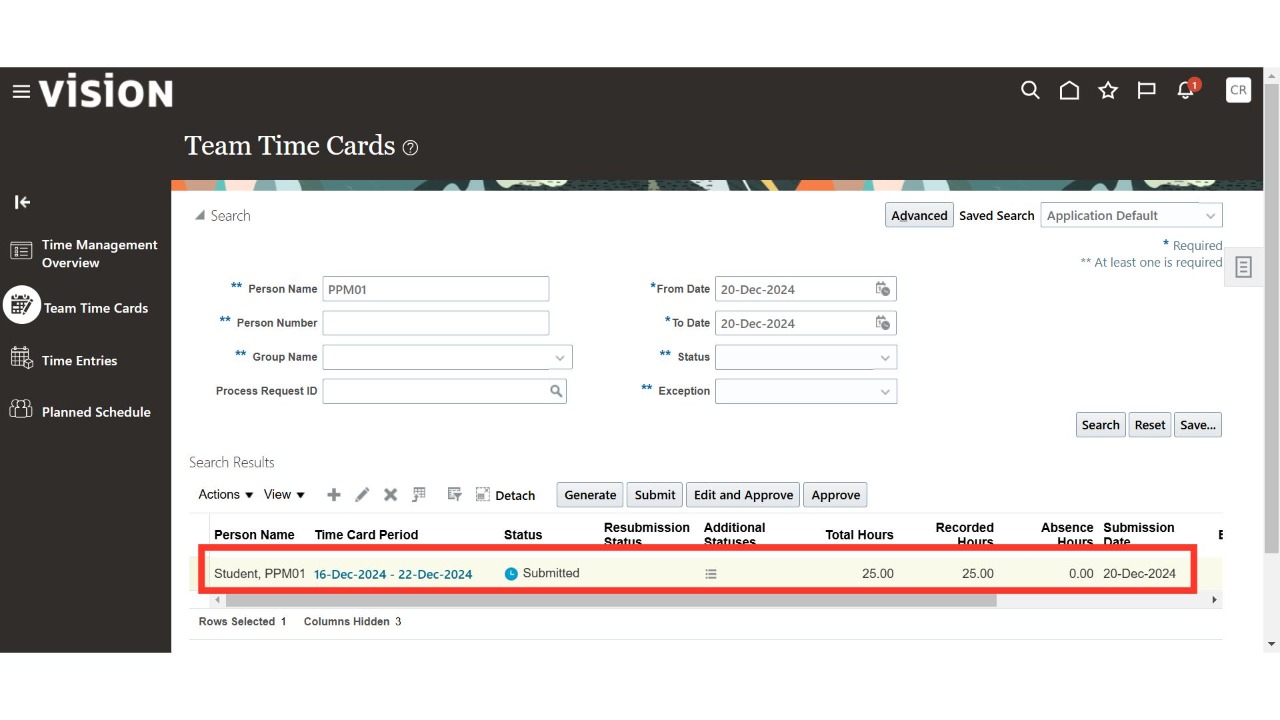Click the Person Number input field
The height and width of the screenshot is (720, 1280).
pos(436,323)
